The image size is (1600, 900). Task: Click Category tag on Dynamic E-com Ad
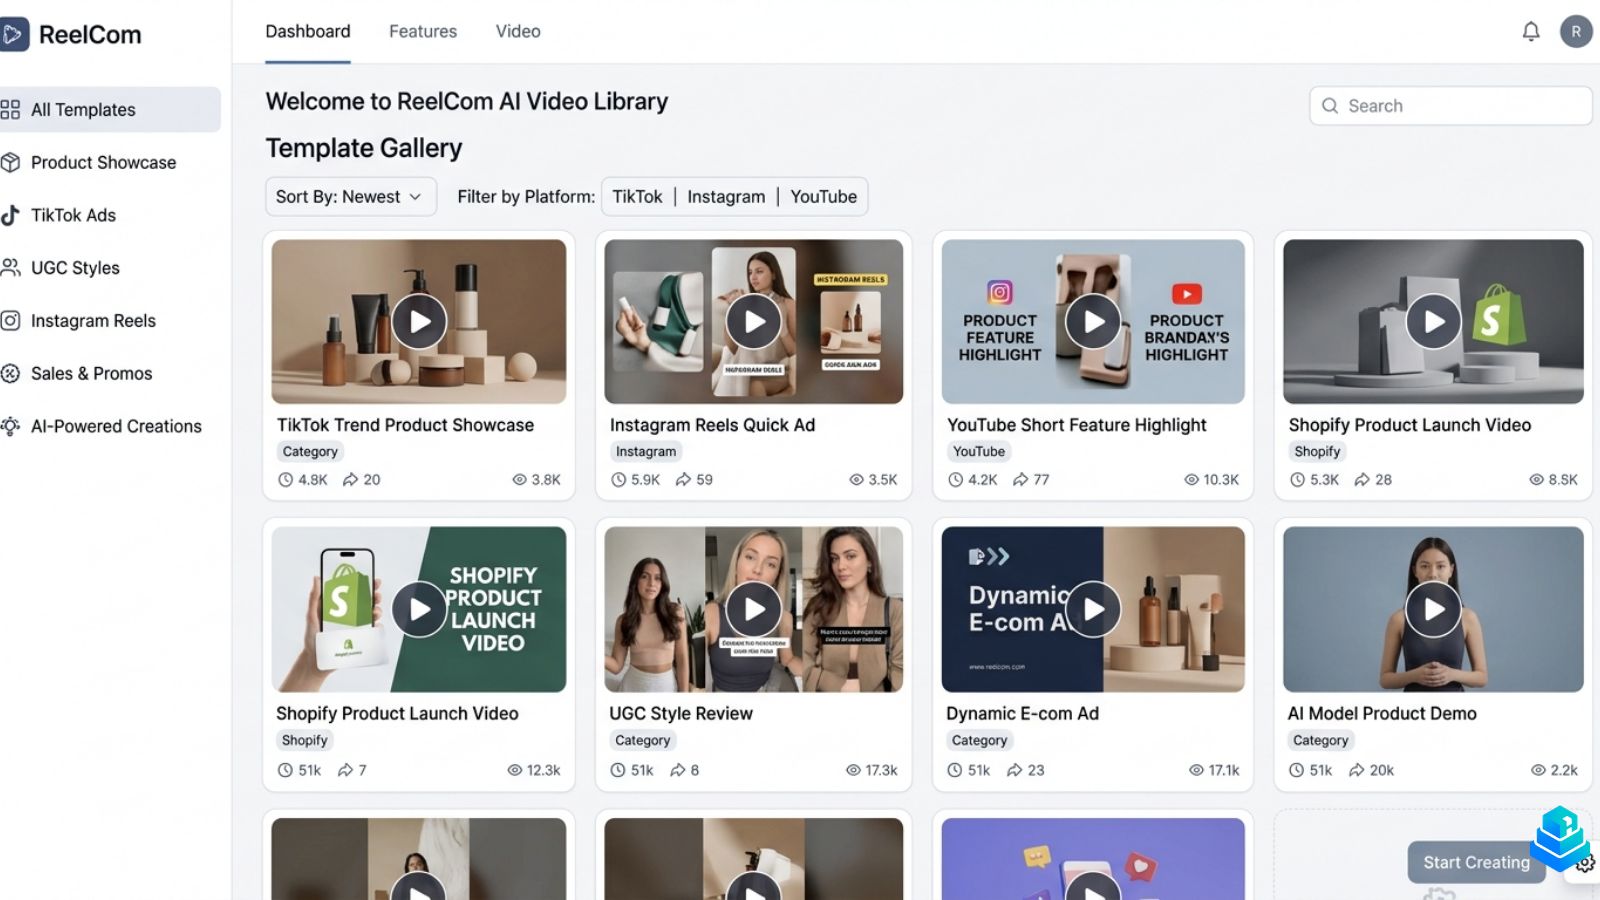[980, 741]
